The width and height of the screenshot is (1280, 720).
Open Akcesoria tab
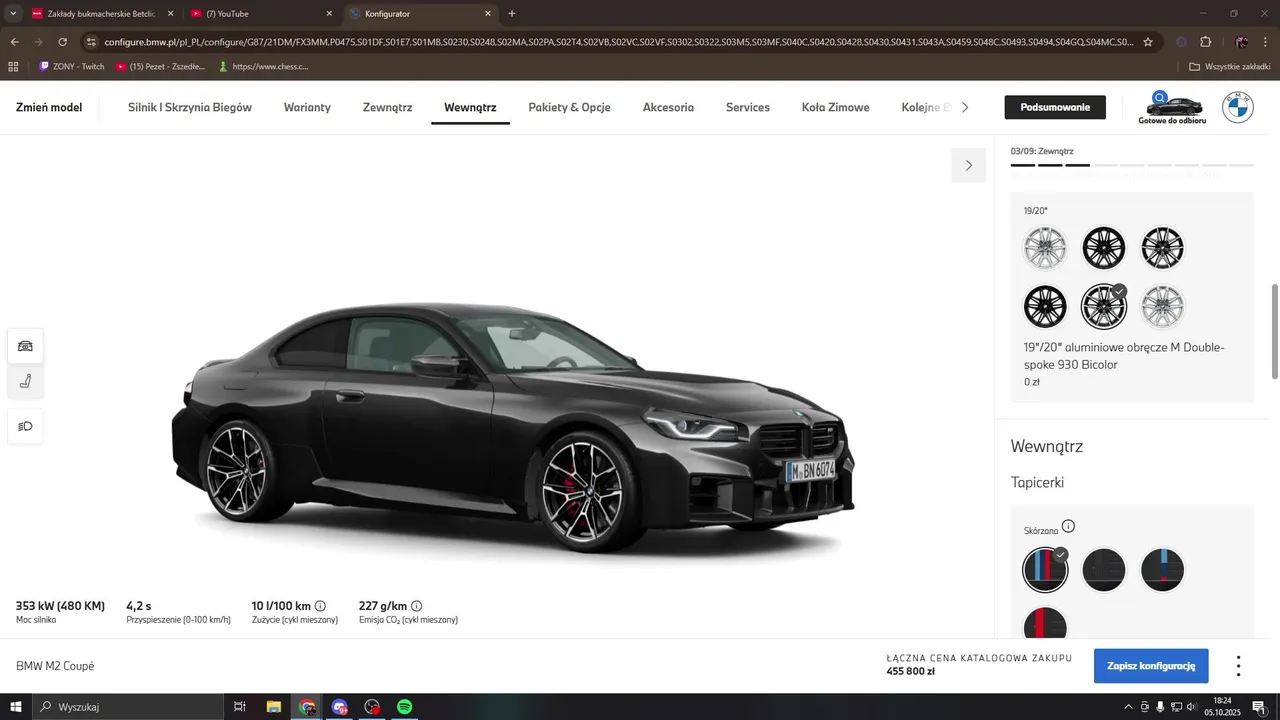pos(668,107)
